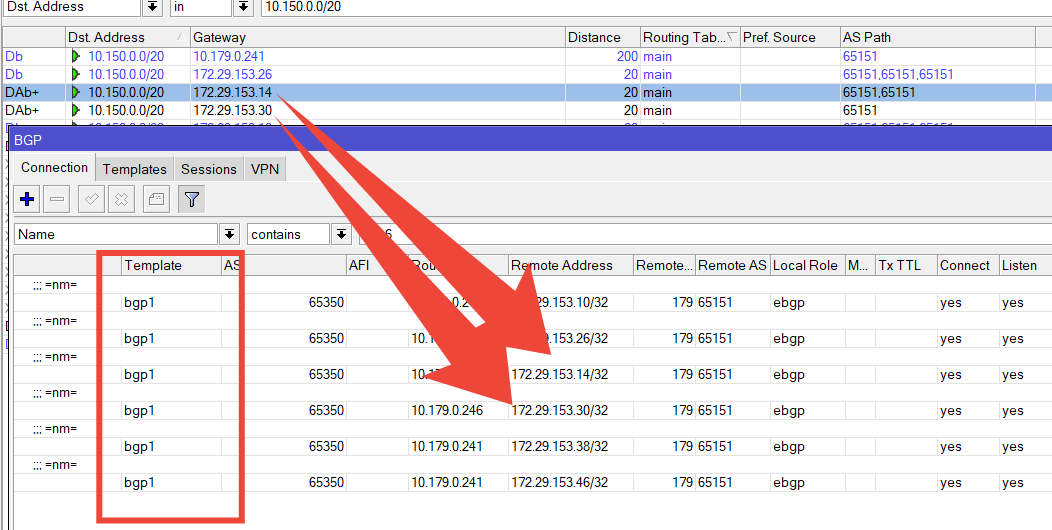The image size is (1052, 530).
Task: Click the Pref. Source column header
Action: pos(790,38)
